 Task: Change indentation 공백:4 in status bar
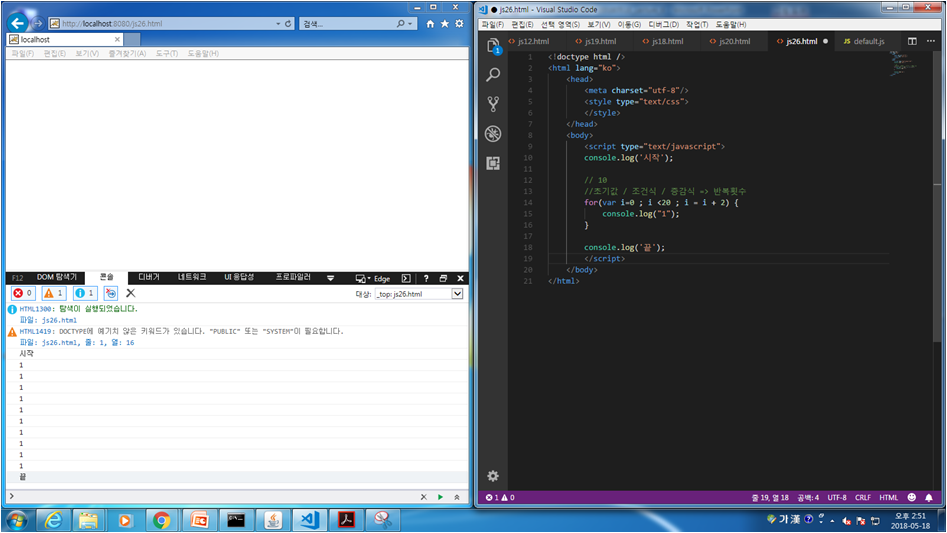(x=808, y=497)
